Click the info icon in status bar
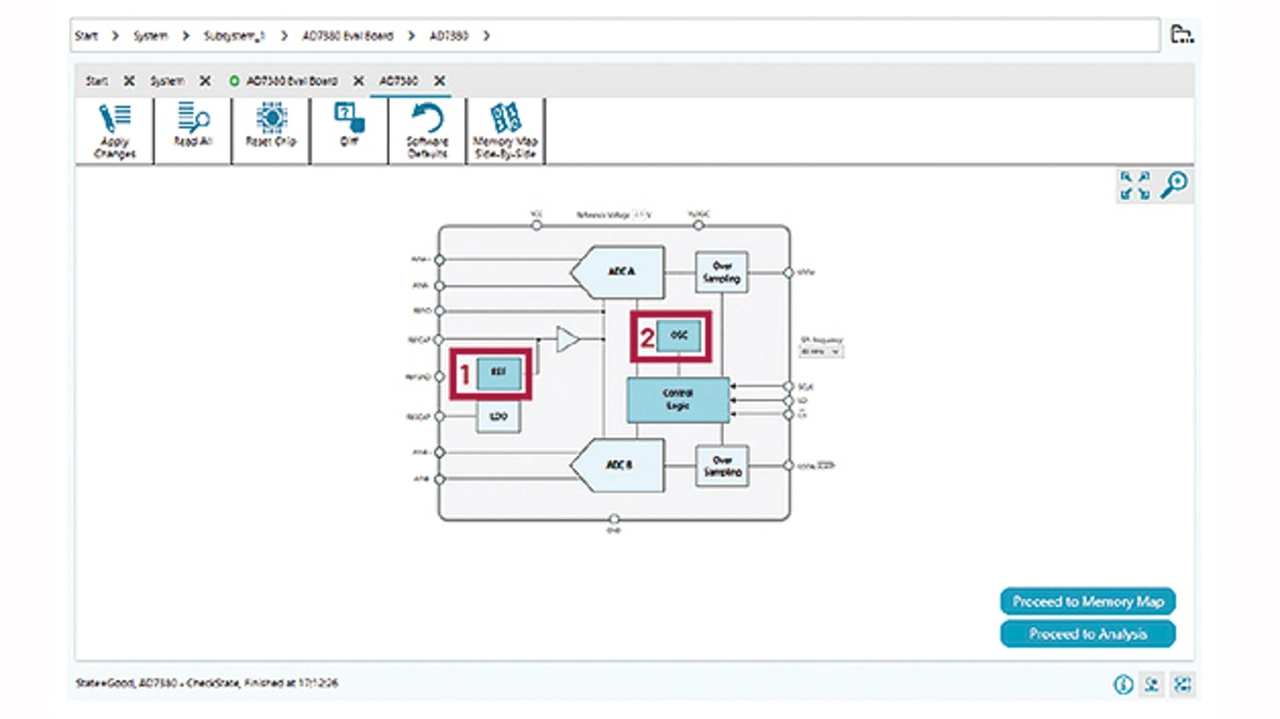 [x=1123, y=685]
